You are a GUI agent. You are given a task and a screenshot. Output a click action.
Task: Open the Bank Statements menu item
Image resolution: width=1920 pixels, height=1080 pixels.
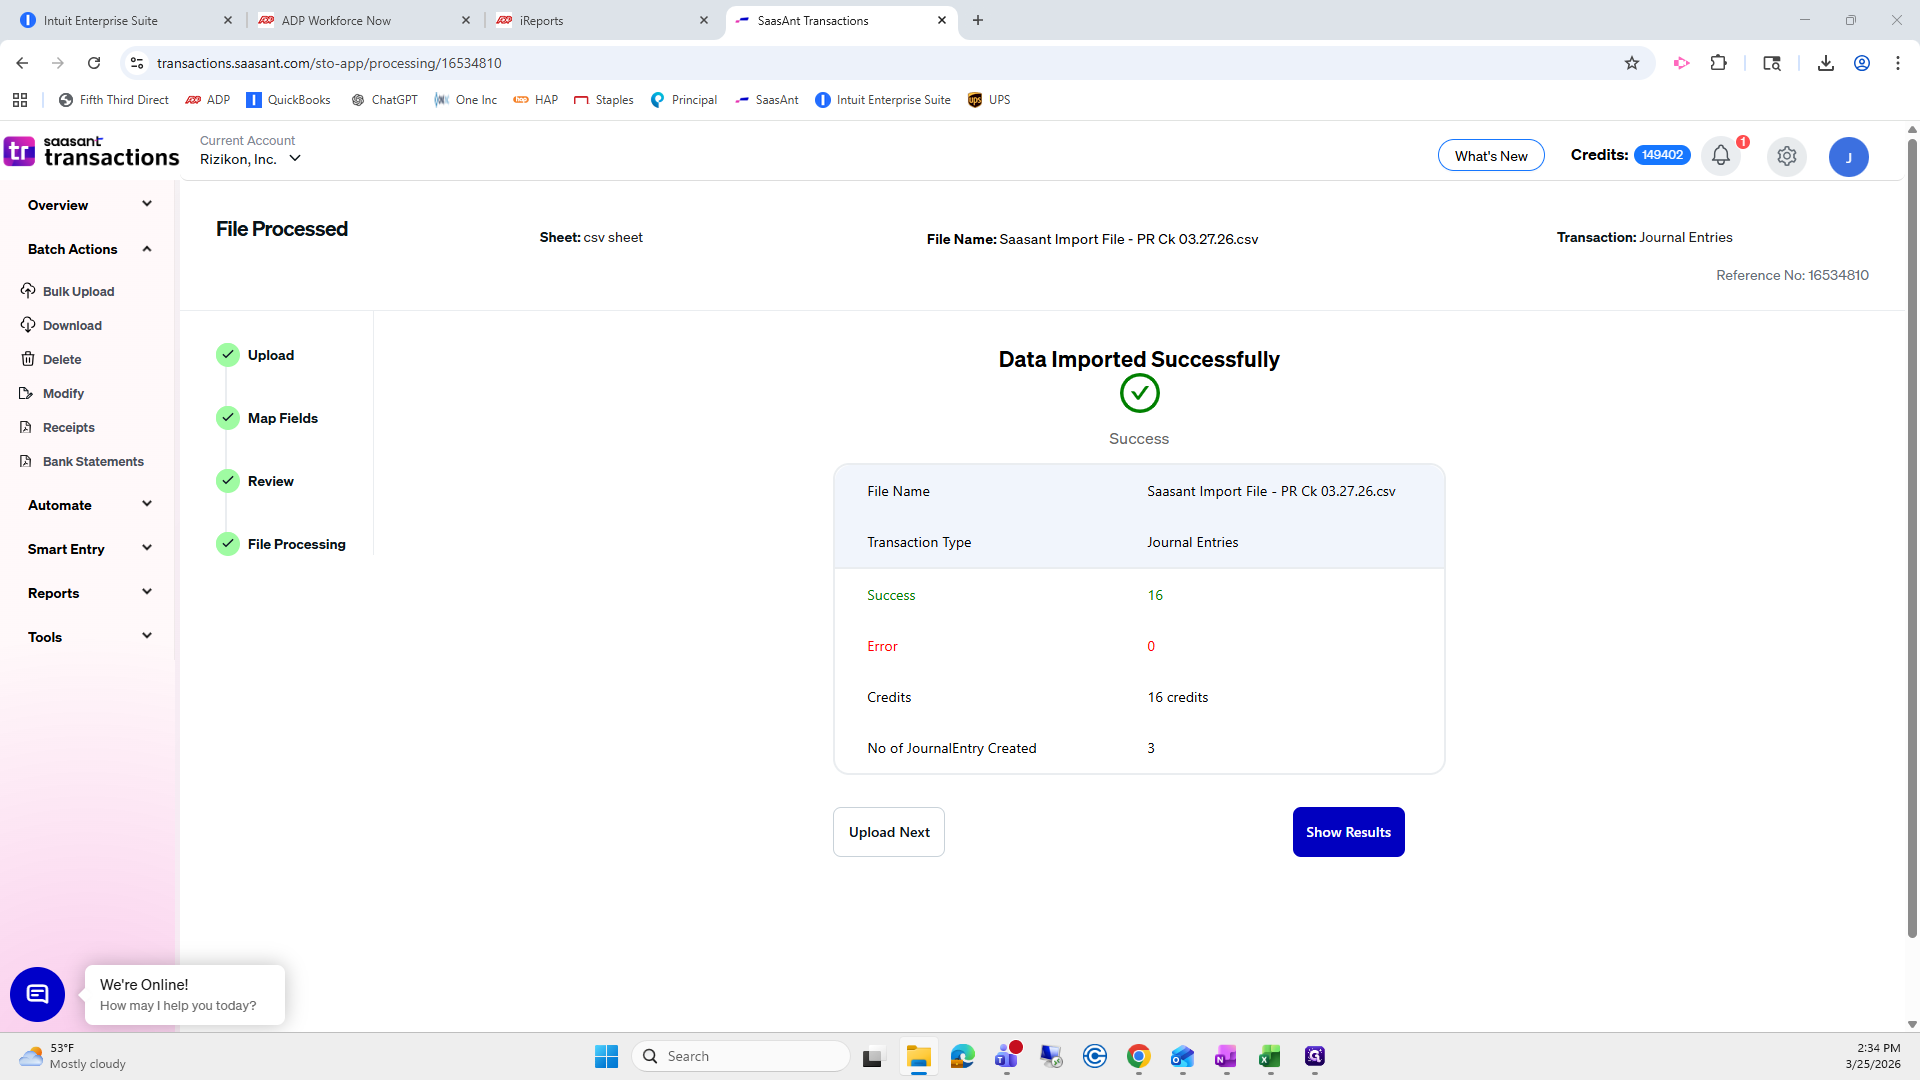[92, 461]
